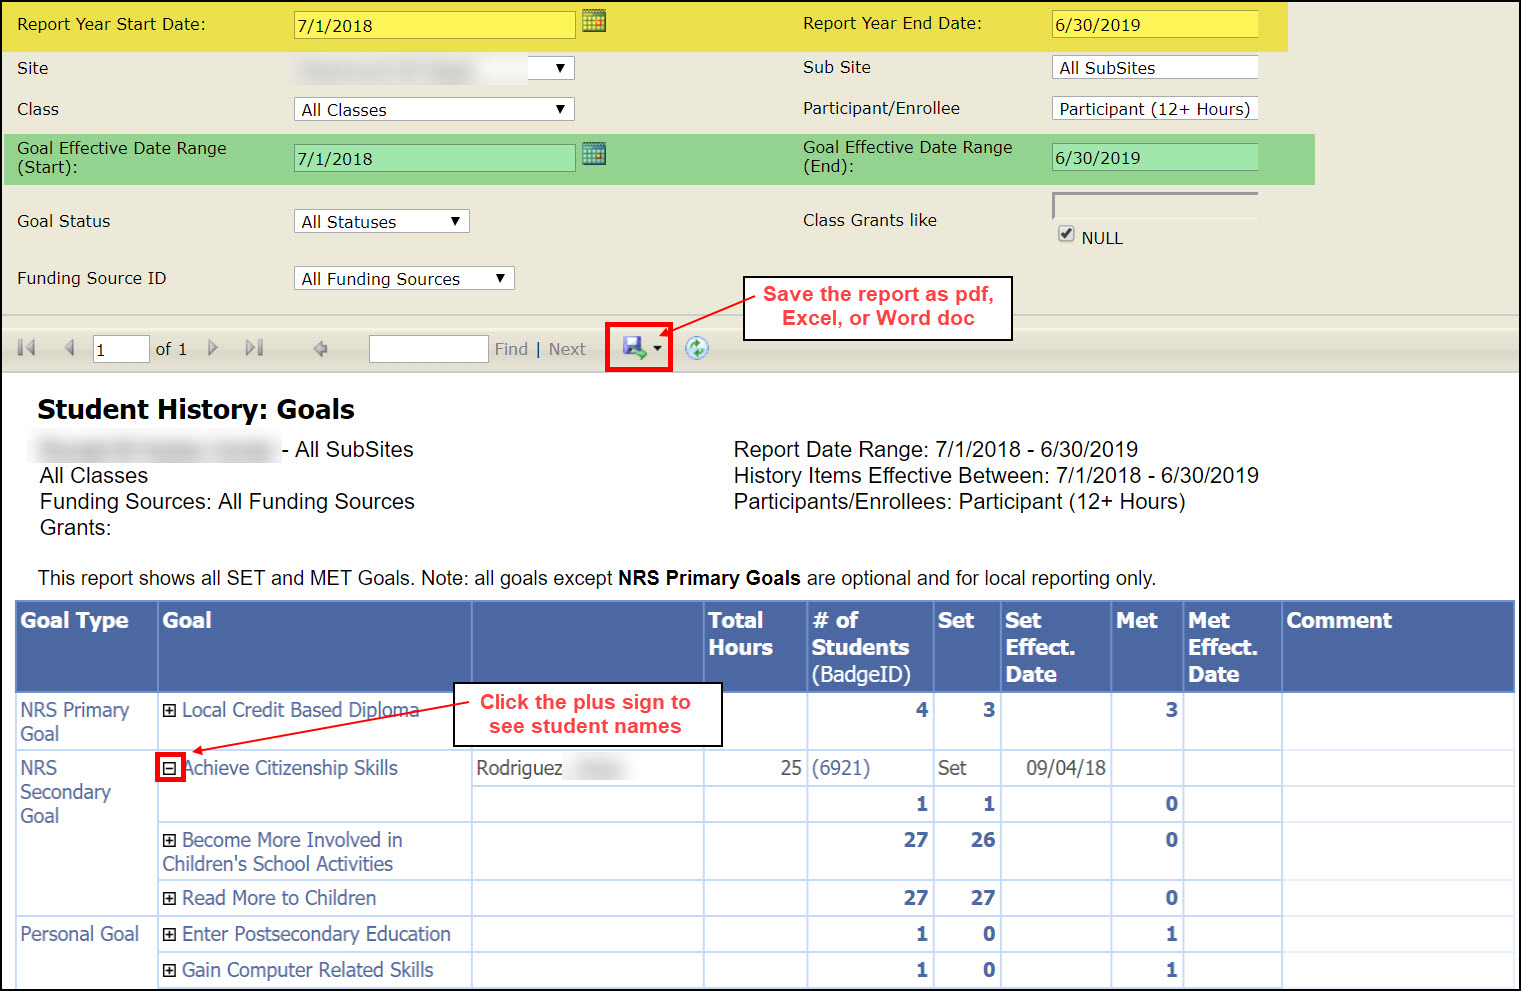Open calendar picker for Goal Effective Date Start
The width and height of the screenshot is (1521, 991).
click(594, 154)
